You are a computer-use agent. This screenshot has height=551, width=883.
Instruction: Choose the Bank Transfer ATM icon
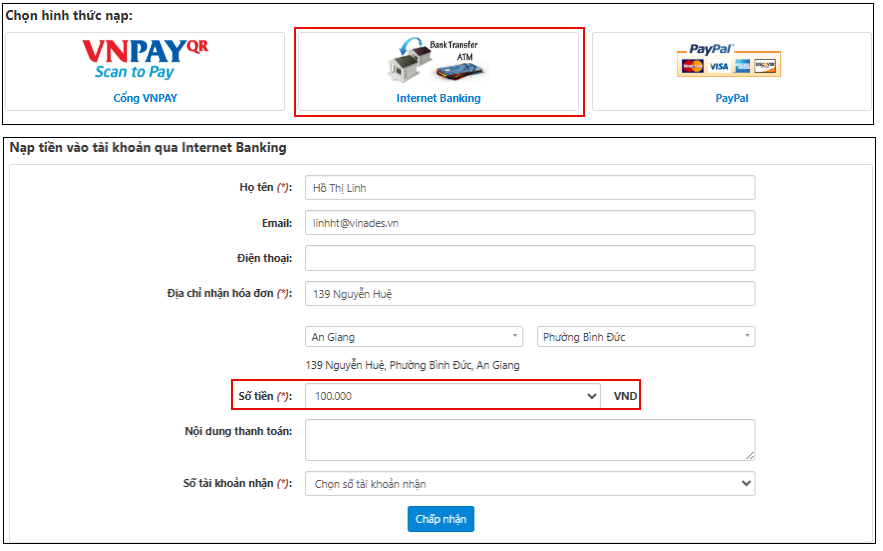coord(438,60)
